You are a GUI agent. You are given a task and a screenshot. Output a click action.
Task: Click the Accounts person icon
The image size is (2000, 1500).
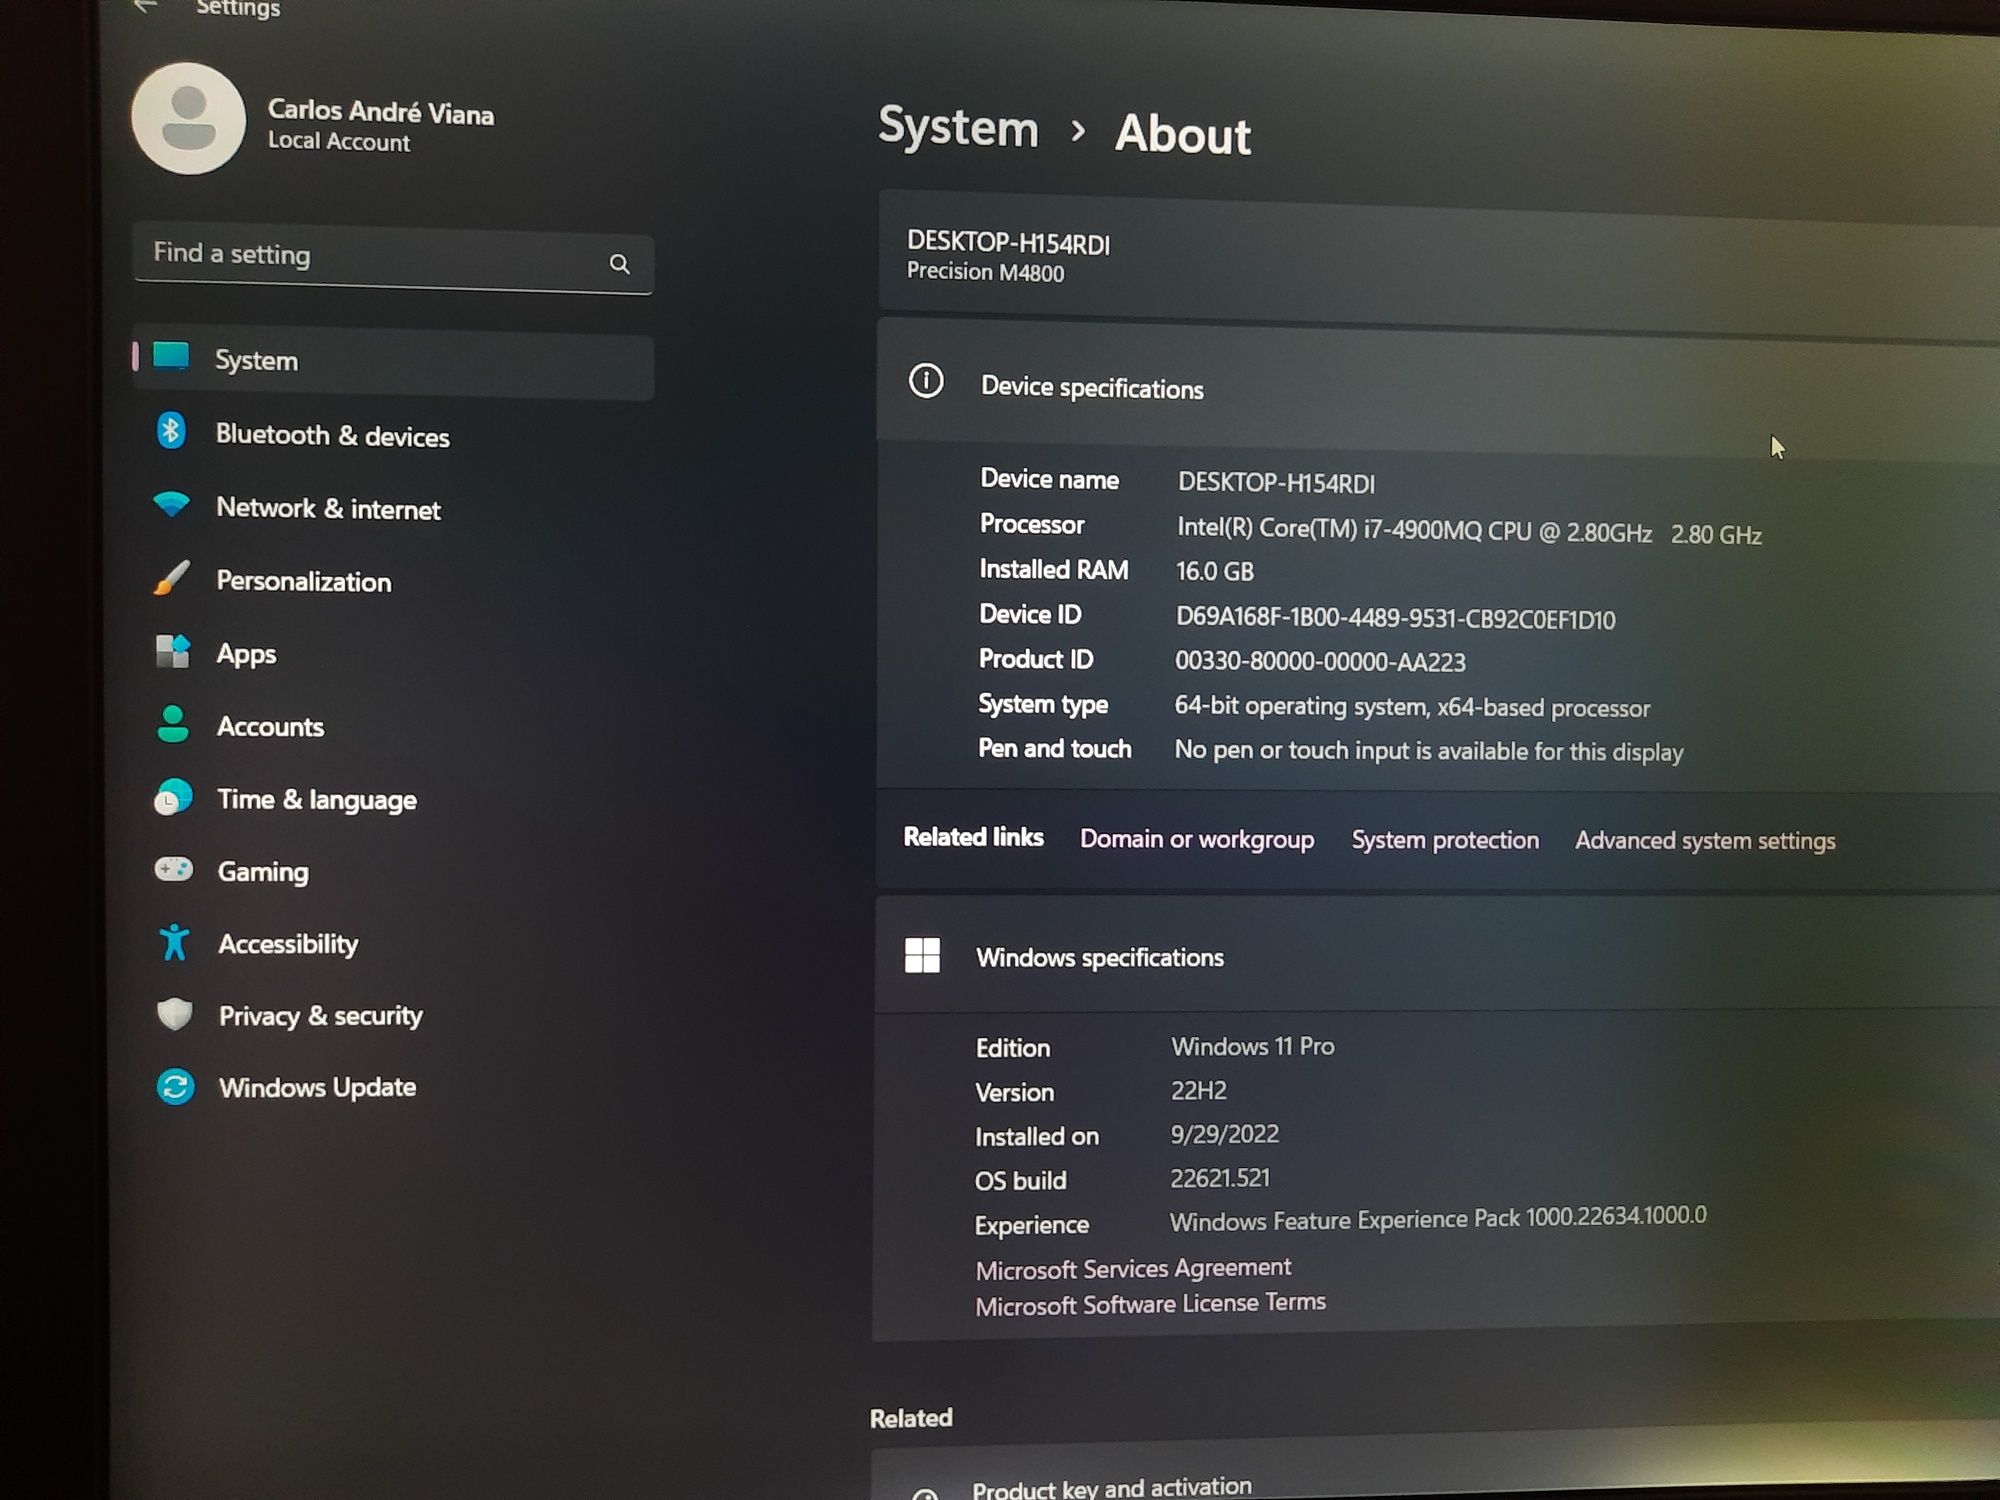(x=173, y=724)
